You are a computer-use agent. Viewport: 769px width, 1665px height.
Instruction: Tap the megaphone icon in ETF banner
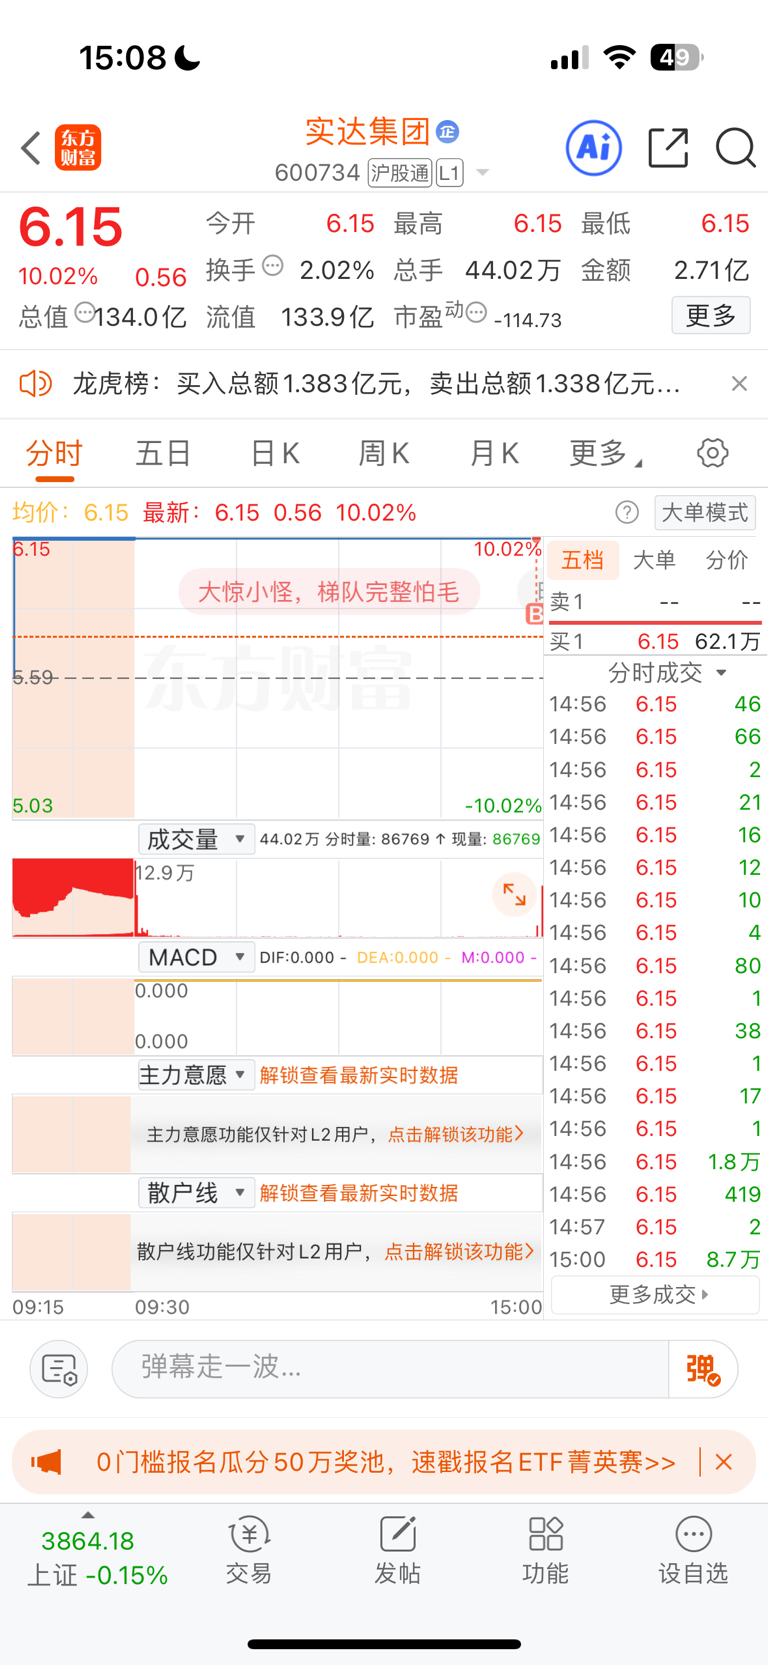tap(46, 1462)
